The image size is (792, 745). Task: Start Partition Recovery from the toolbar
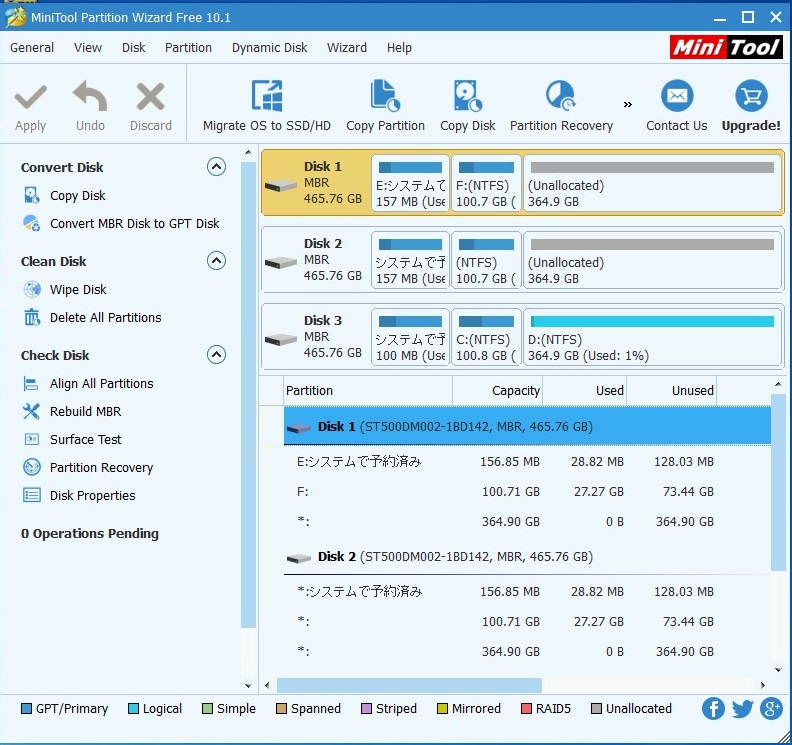pos(561,106)
